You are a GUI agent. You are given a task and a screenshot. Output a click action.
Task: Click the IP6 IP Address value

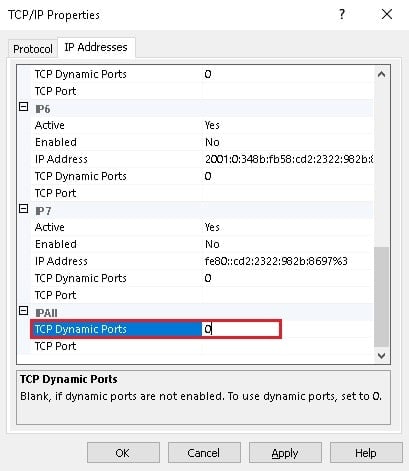(x=288, y=159)
